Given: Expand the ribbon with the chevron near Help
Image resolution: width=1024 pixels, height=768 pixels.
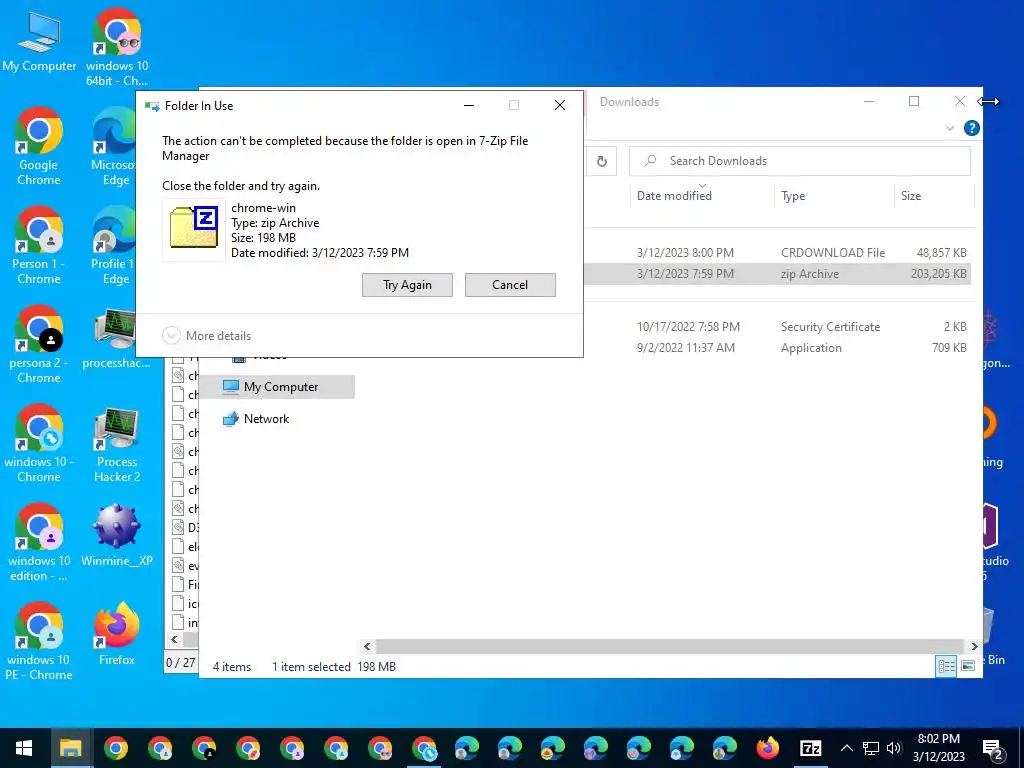Looking at the screenshot, I should point(950,128).
